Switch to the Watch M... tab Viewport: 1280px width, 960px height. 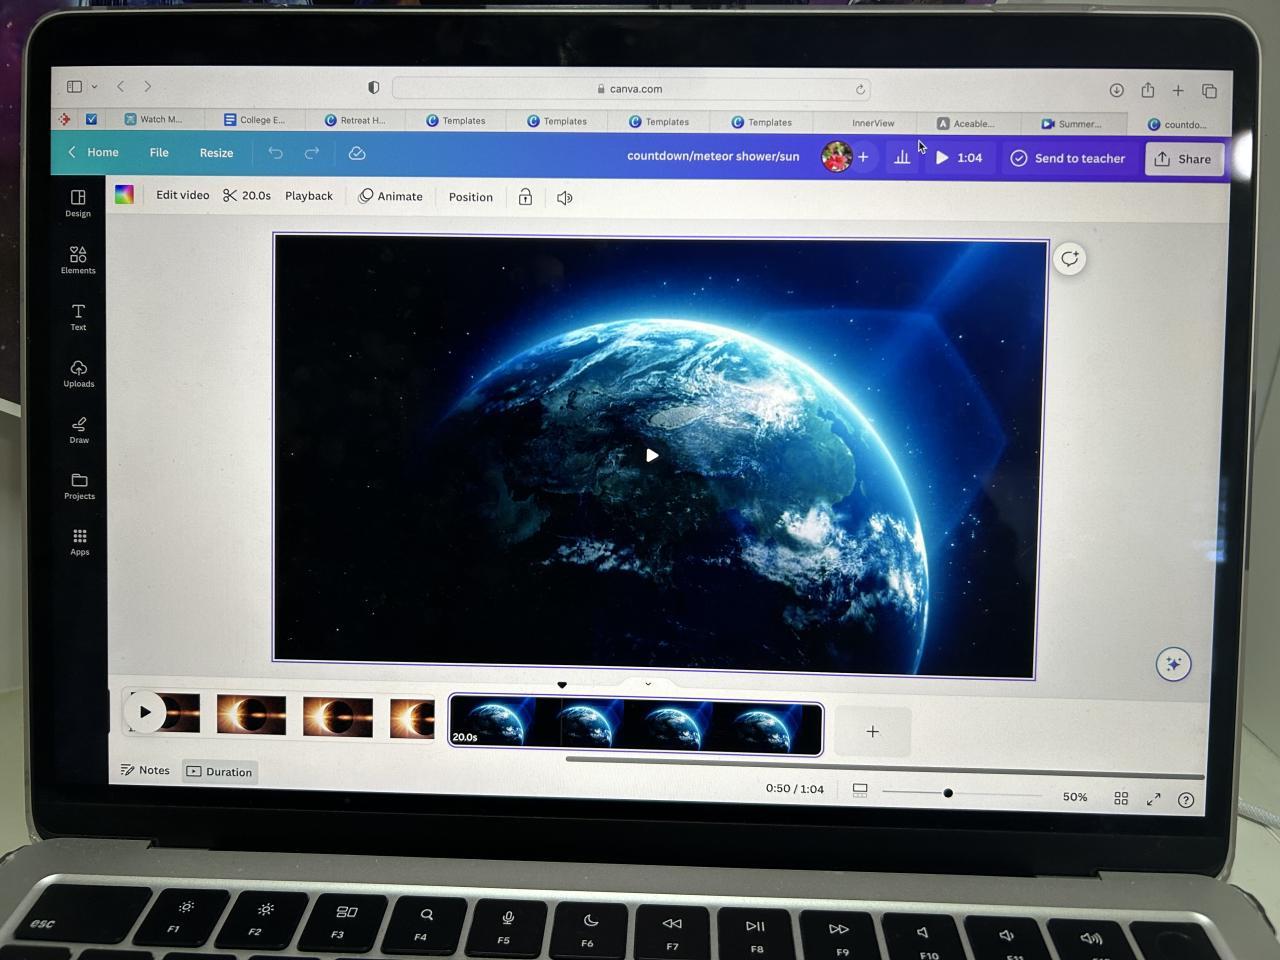154,119
